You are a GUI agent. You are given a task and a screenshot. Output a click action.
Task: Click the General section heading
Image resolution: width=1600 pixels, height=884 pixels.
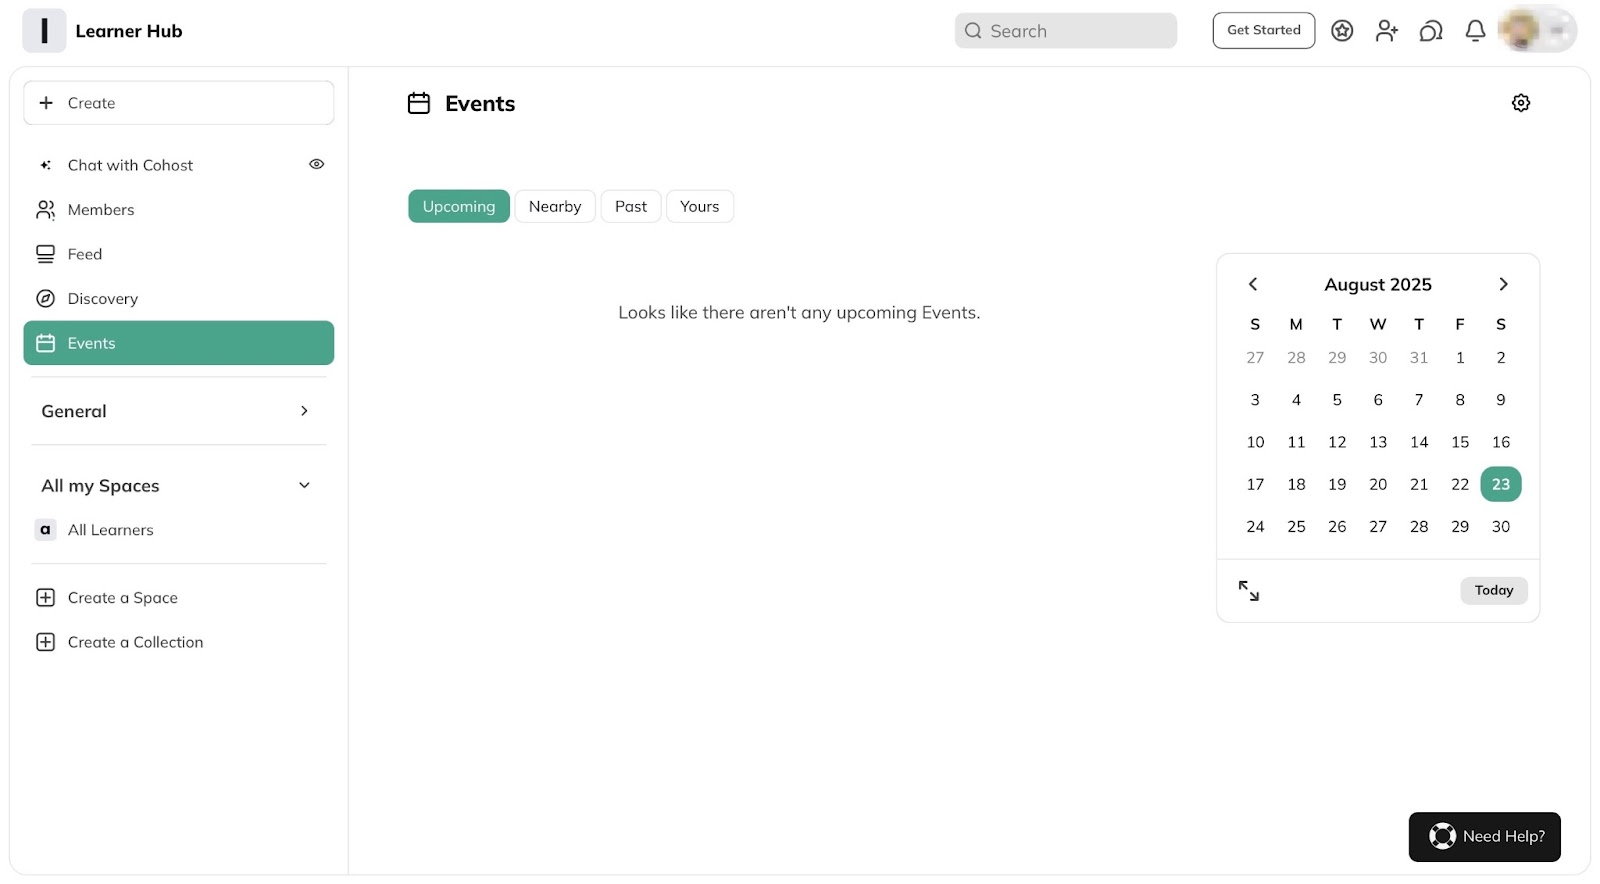pos(74,411)
